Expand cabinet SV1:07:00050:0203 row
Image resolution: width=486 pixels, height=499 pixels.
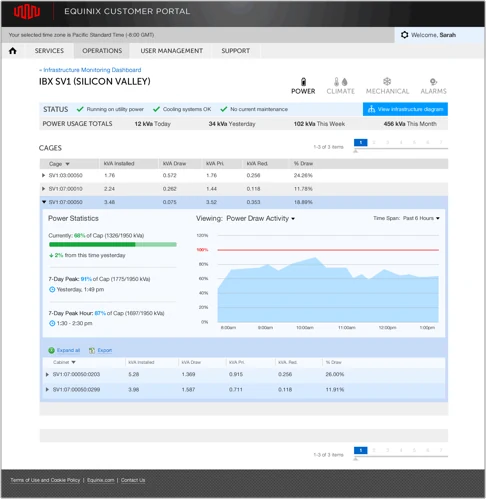coord(47,374)
